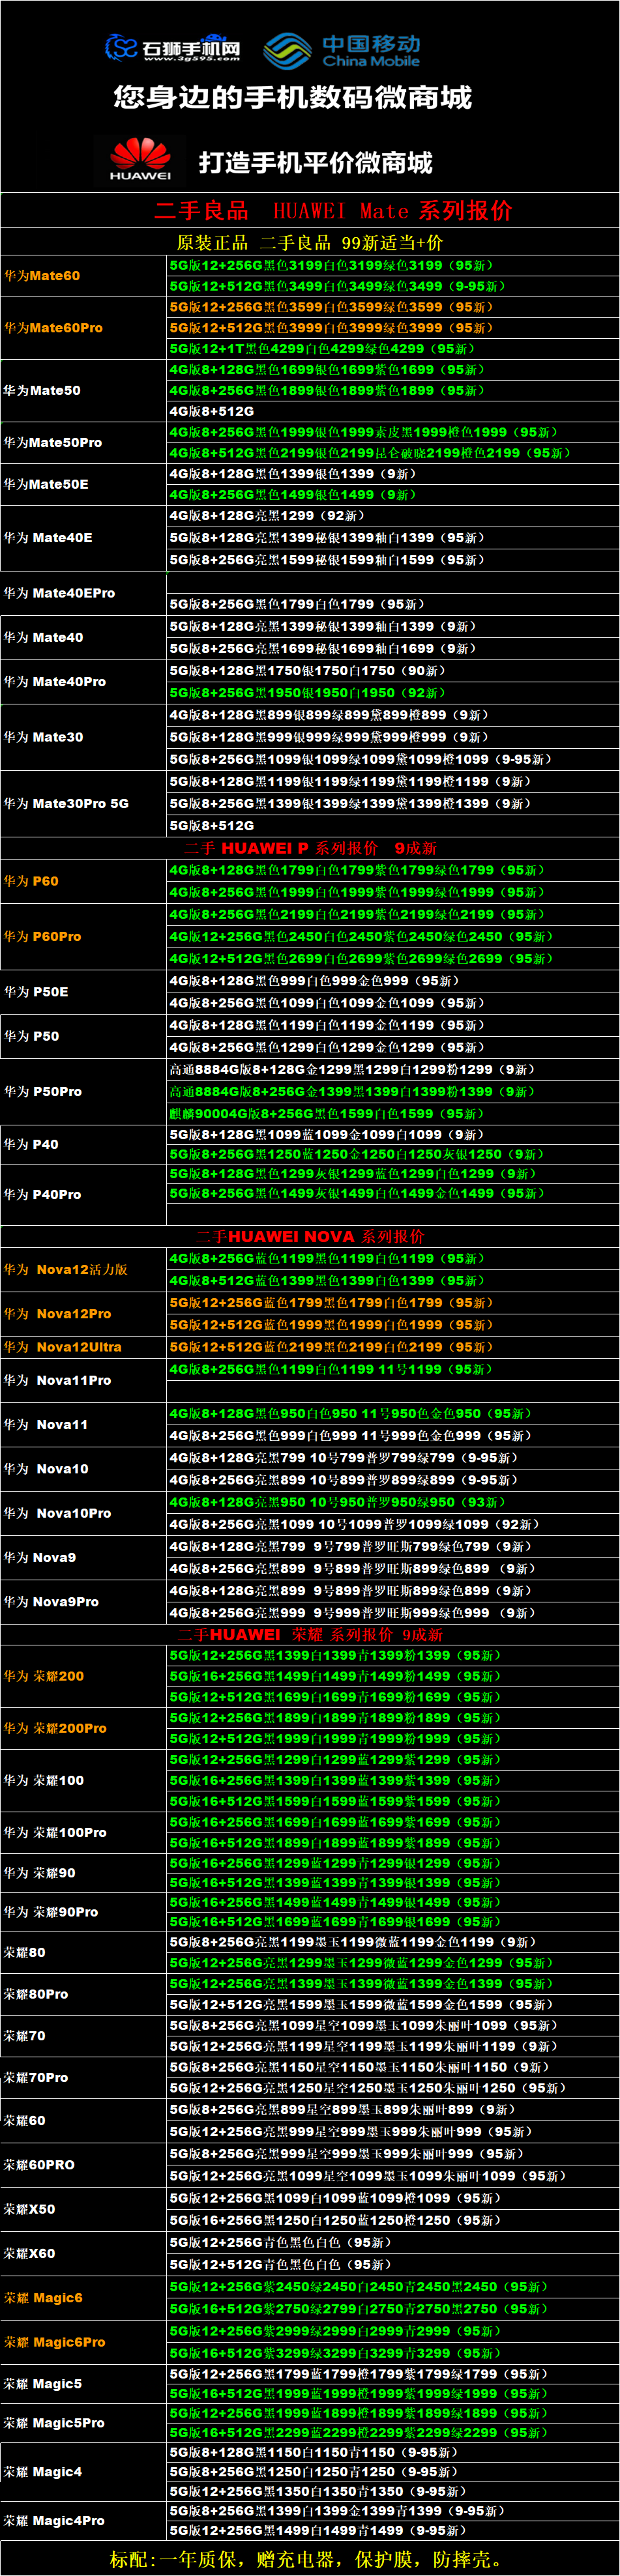Select the 华为 Nova10Pro model cell
The height and width of the screenshot is (2576, 620).
[x=83, y=1514]
